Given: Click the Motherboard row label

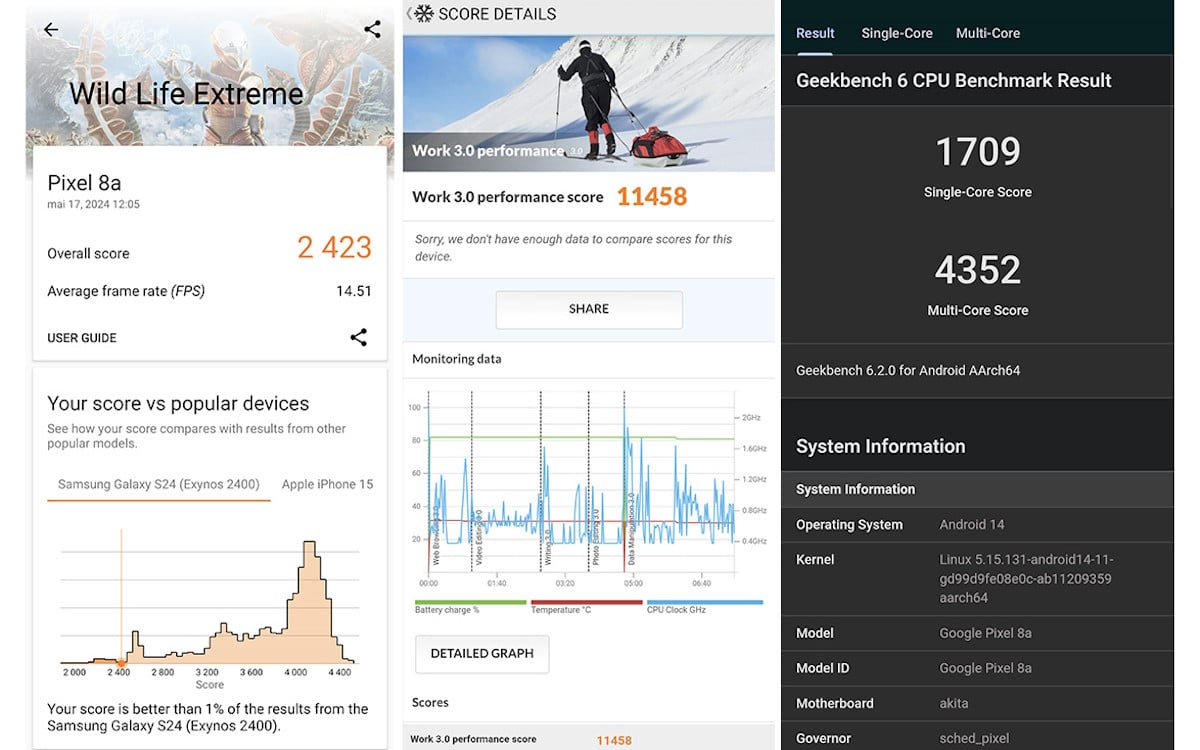Looking at the screenshot, I should point(835,703).
